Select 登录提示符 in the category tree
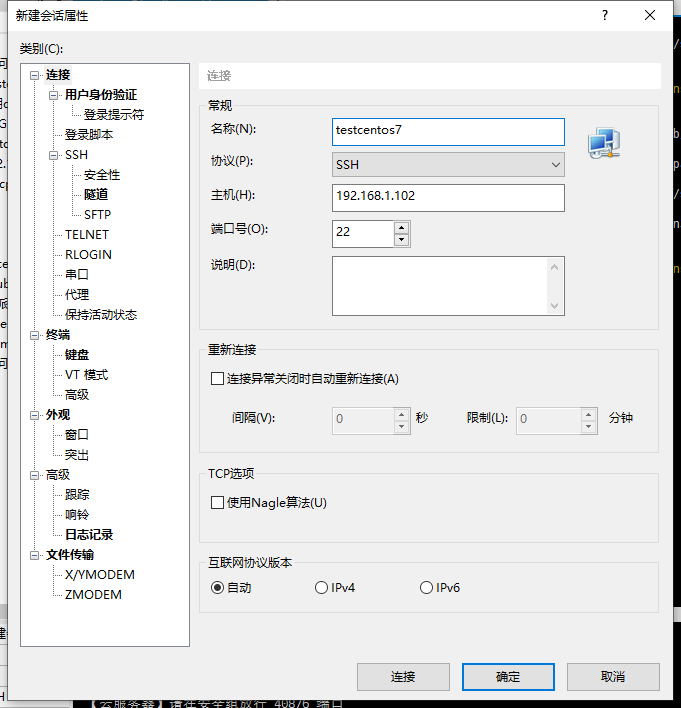 [x=114, y=115]
